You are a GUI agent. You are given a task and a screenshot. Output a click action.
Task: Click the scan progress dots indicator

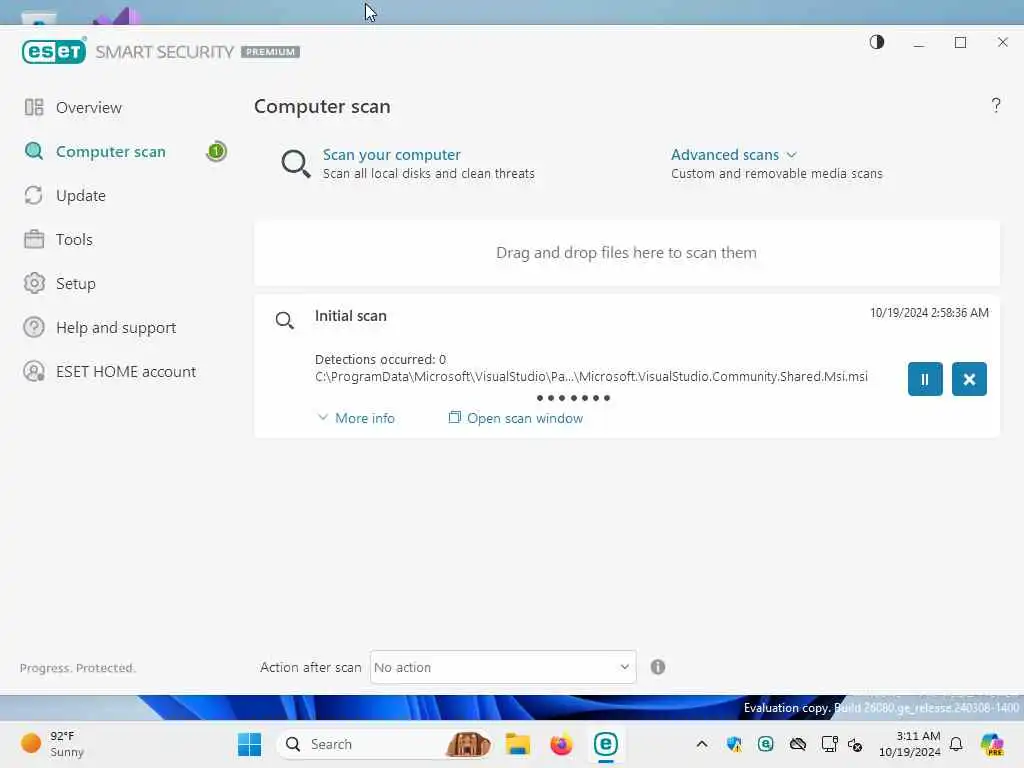[x=573, y=398]
